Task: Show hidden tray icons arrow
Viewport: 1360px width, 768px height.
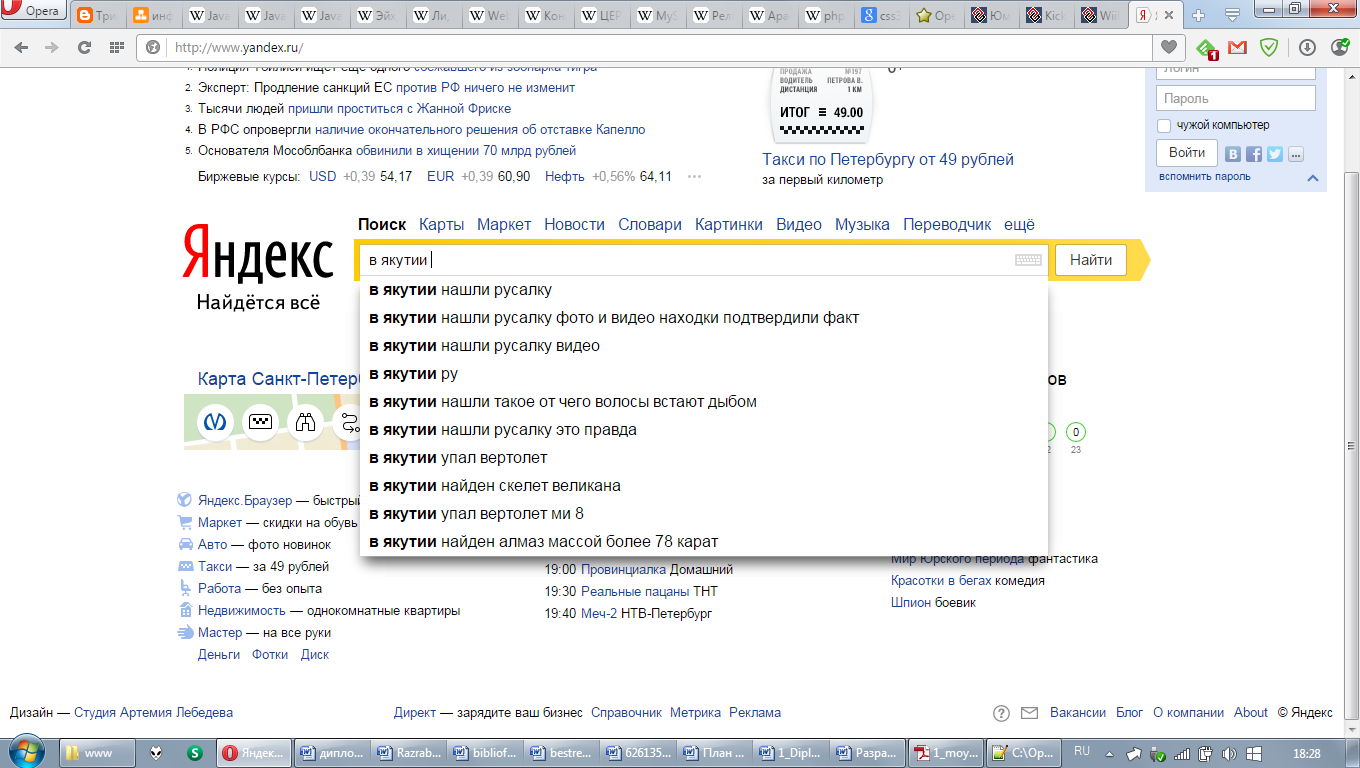Action: pos(1110,753)
